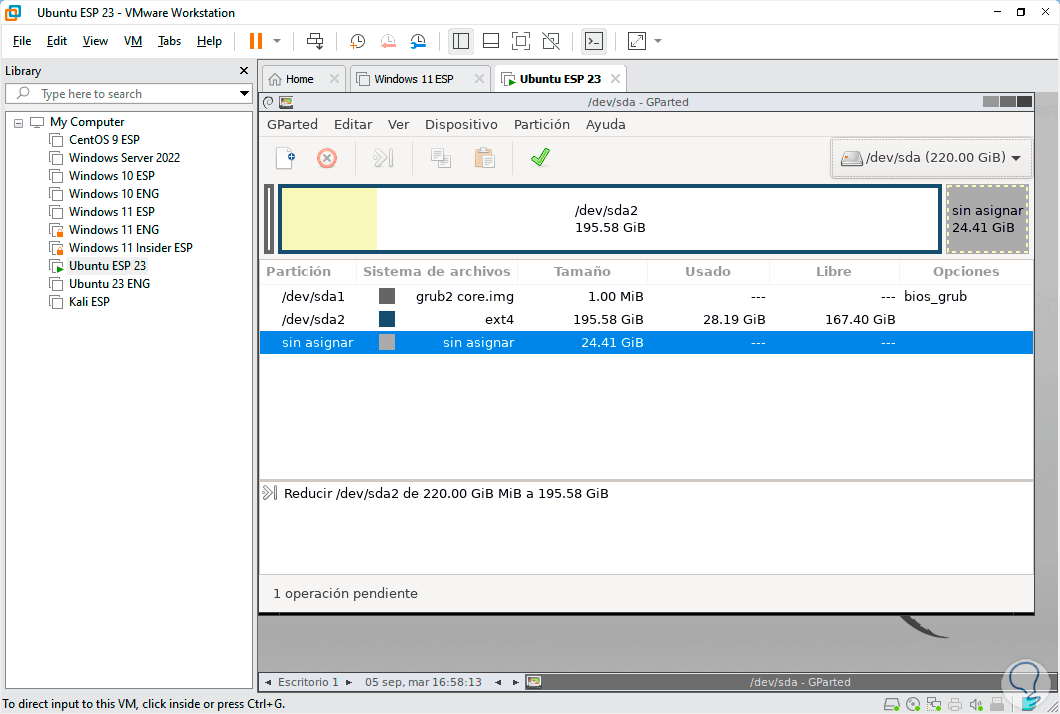Click the CD/DVD drive status icon
Image resolution: width=1060 pixels, height=714 pixels.
pos(913,705)
